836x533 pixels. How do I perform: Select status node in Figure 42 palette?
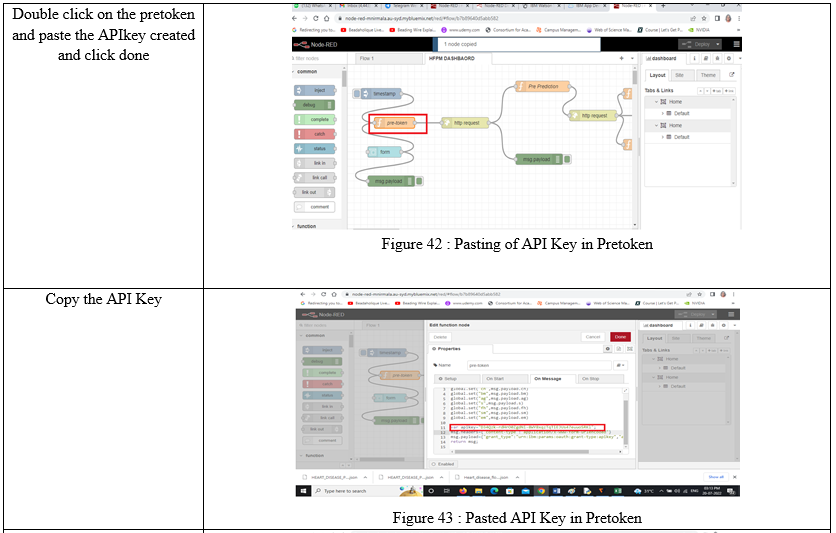click(315, 149)
